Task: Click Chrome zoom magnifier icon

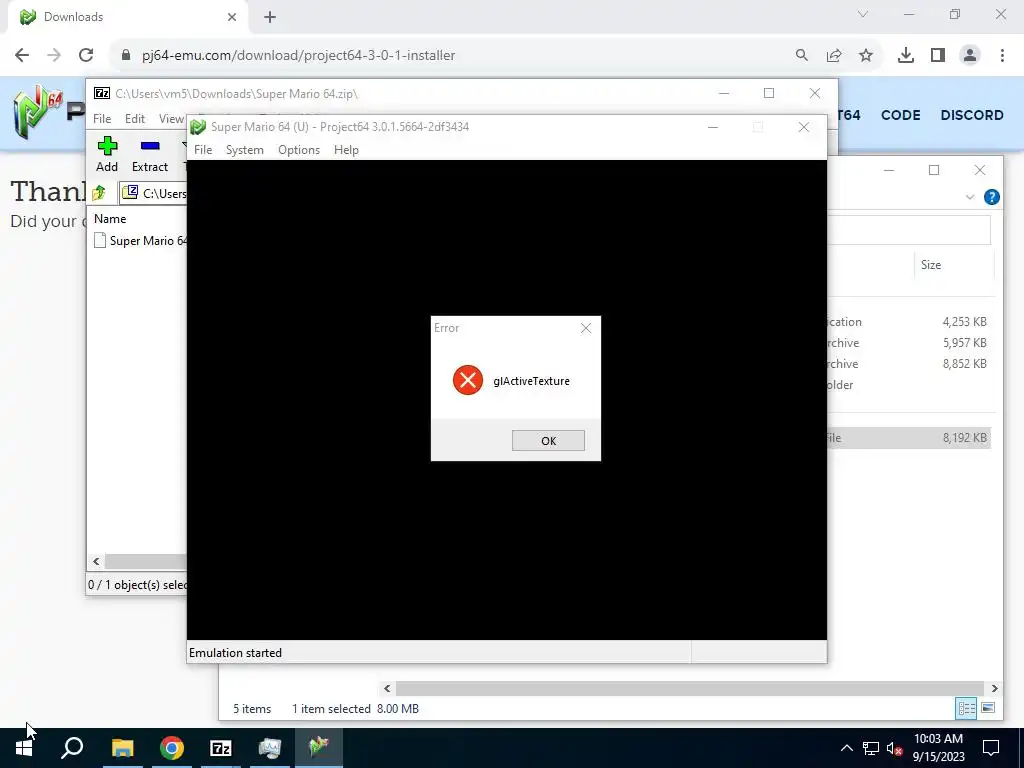Action: (801, 55)
